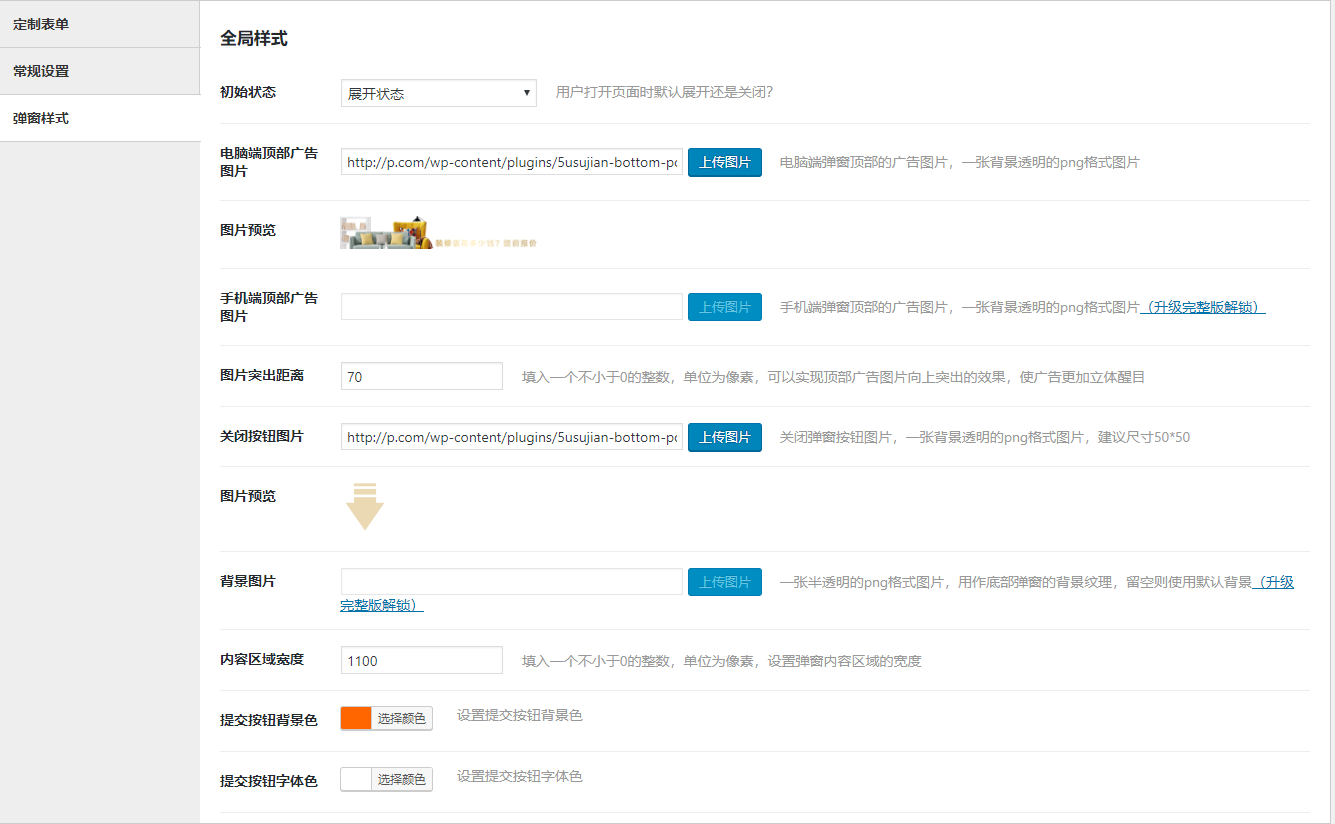The width and height of the screenshot is (1335, 824).
Task: Click the 内容区域宽度 field with value 1100
Action: point(422,660)
